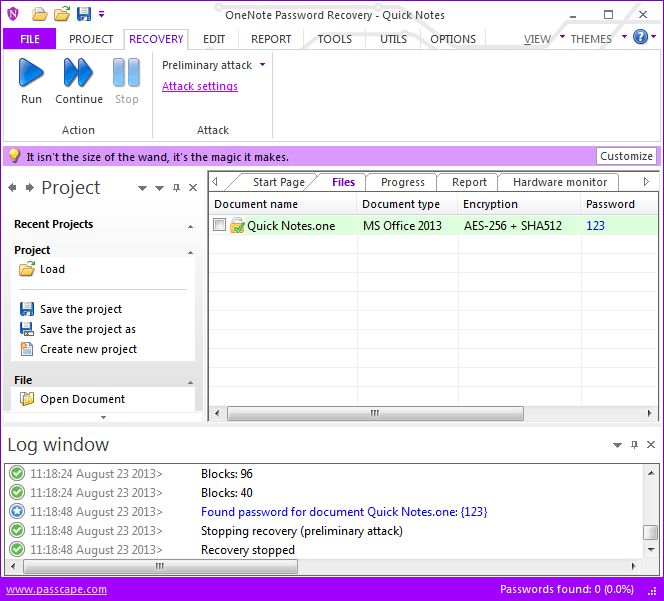The height and width of the screenshot is (601, 664).
Task: Click the Load folder icon
Action: click(27, 269)
